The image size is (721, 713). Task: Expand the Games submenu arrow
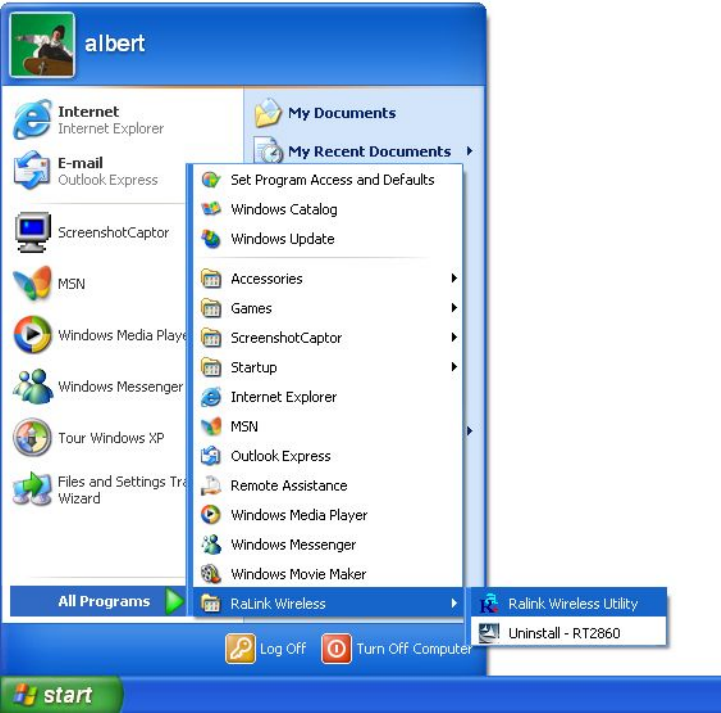tap(454, 308)
